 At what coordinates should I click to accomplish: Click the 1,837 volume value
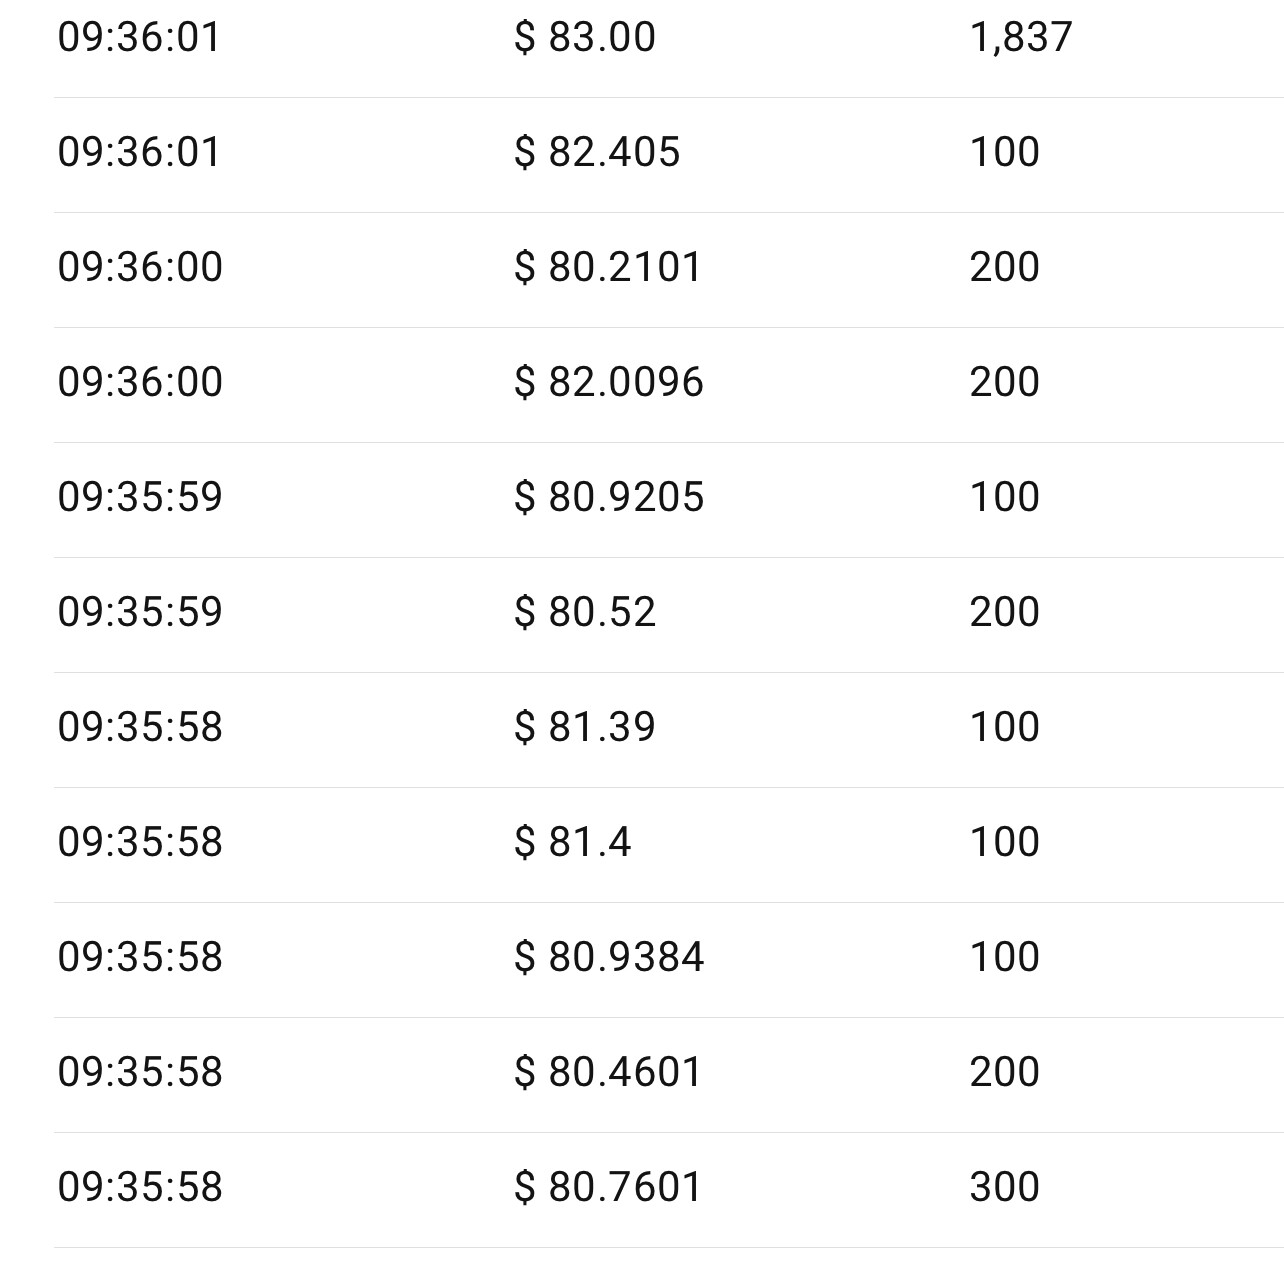tap(1021, 38)
